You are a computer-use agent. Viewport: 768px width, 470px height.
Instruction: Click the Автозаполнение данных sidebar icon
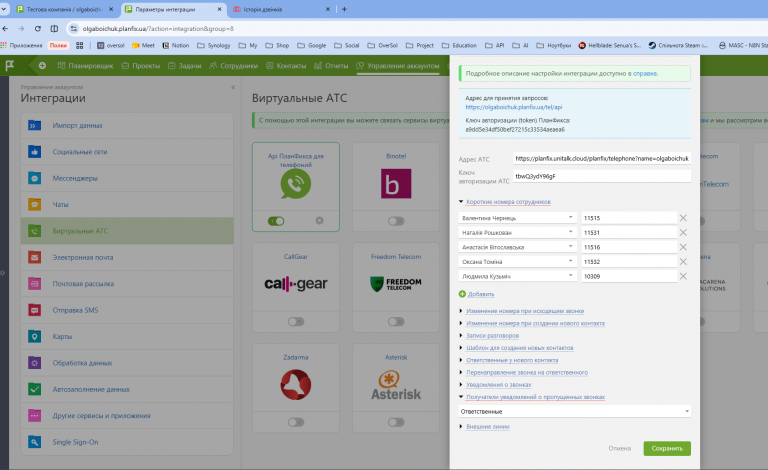pos(34,389)
